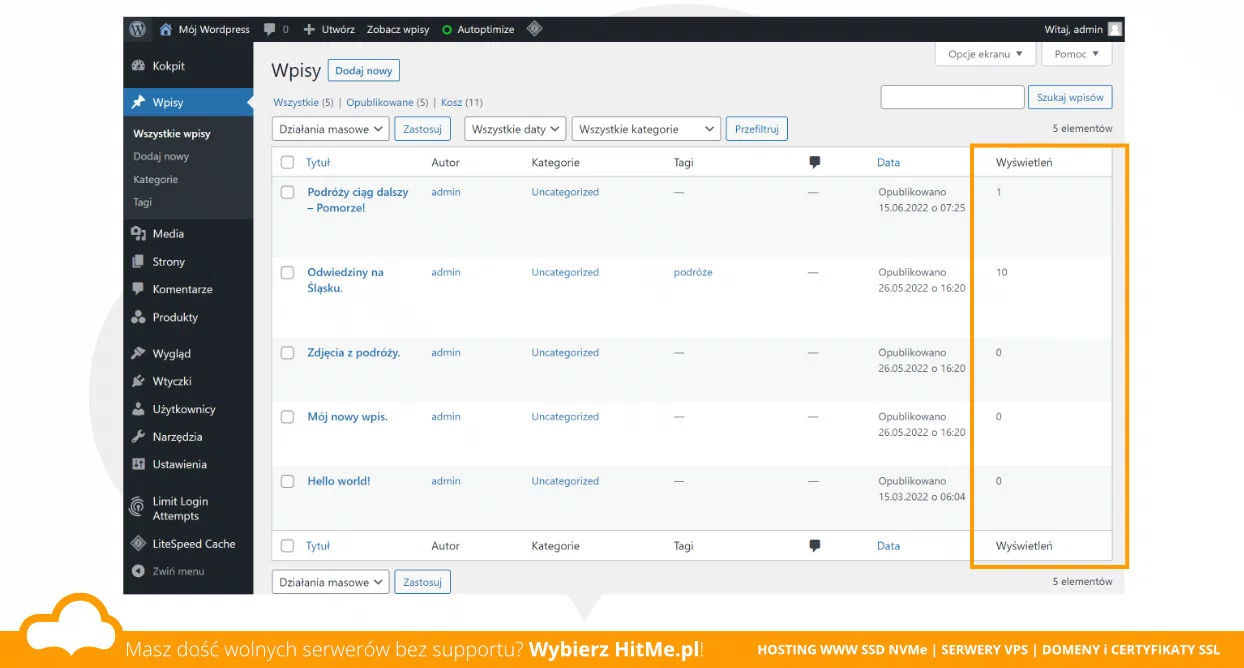This screenshot has width=1244, height=668.
Task: Tick the select-all checkbox in table header
Action: pyautogui.click(x=288, y=162)
